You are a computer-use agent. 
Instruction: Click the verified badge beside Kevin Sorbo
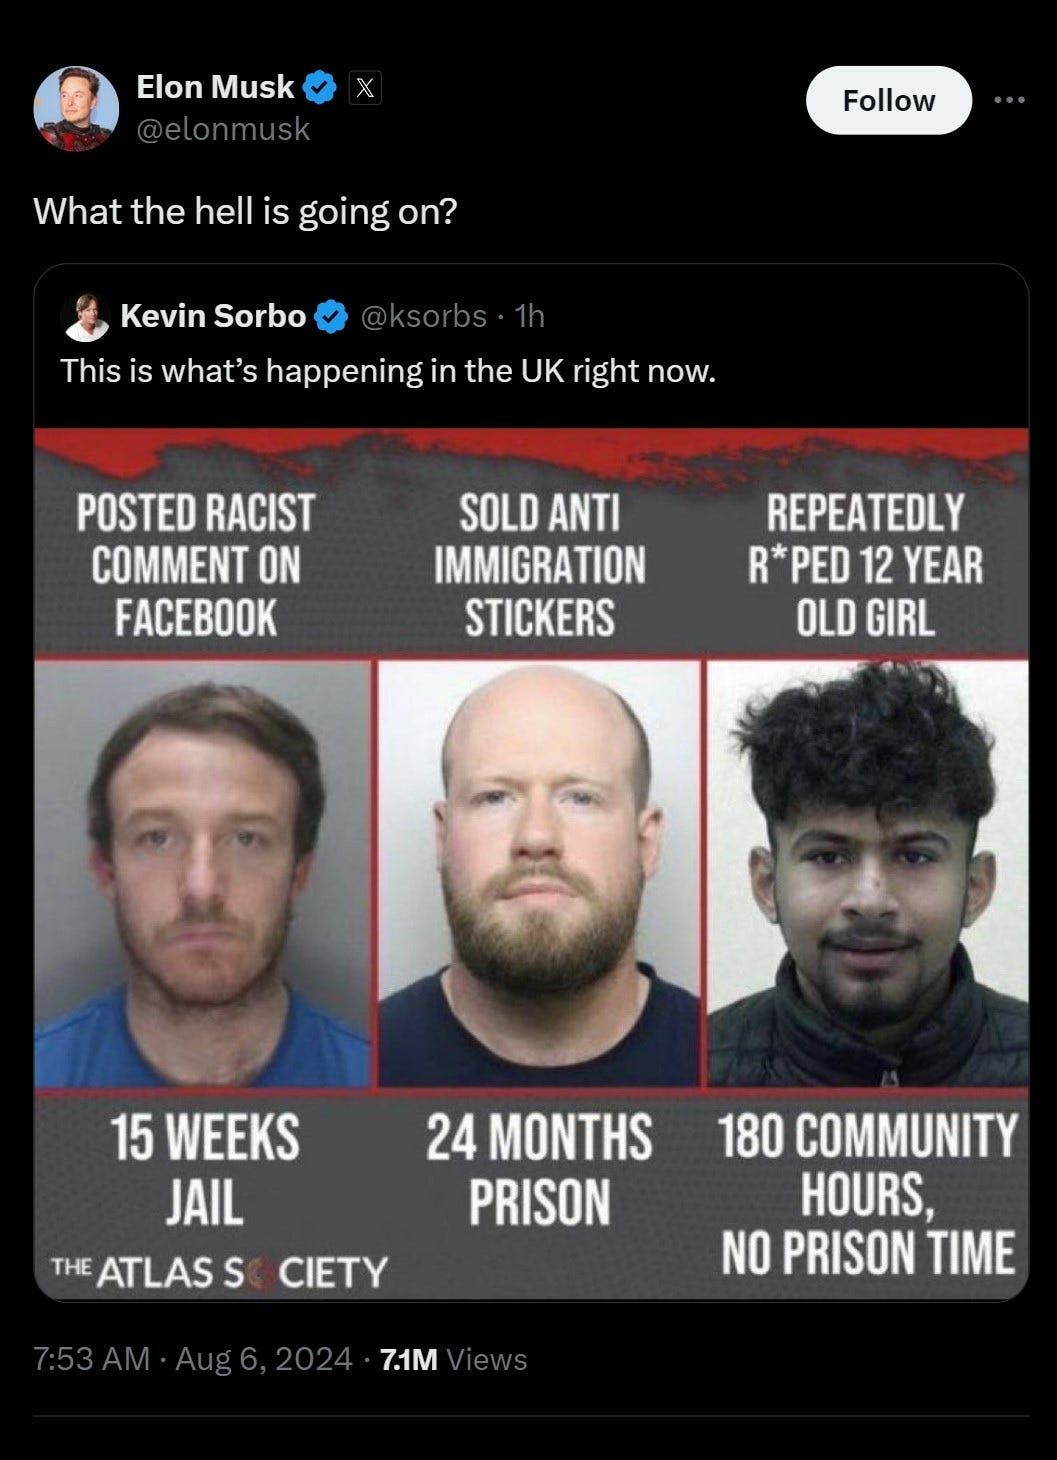tap(331, 317)
